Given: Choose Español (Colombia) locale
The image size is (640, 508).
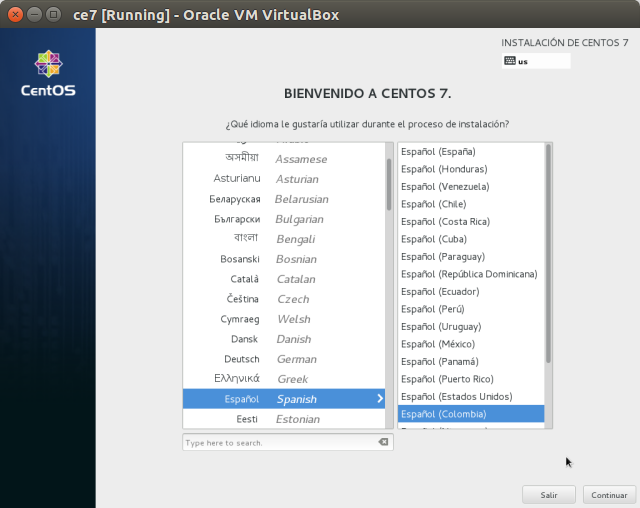Looking at the screenshot, I should point(471,414).
